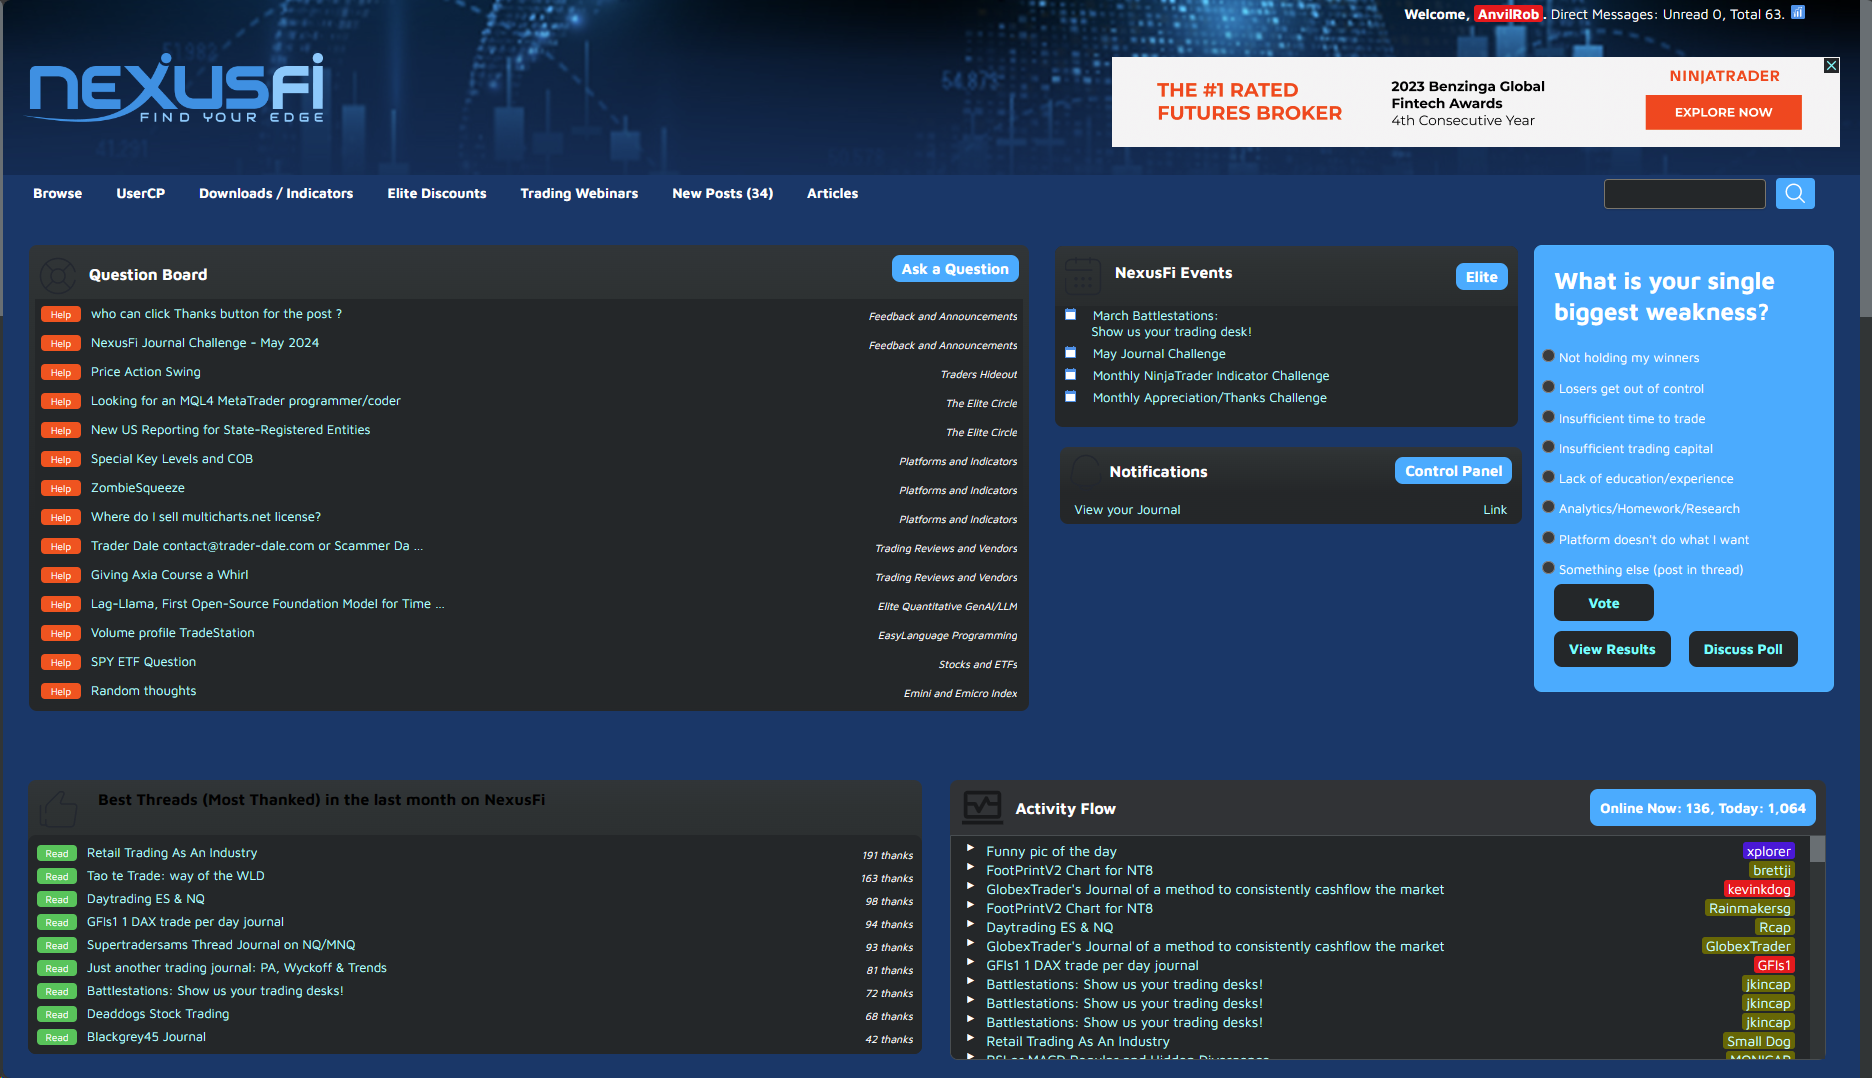Click the Ask a Question button
The height and width of the screenshot is (1078, 1872).
955,269
